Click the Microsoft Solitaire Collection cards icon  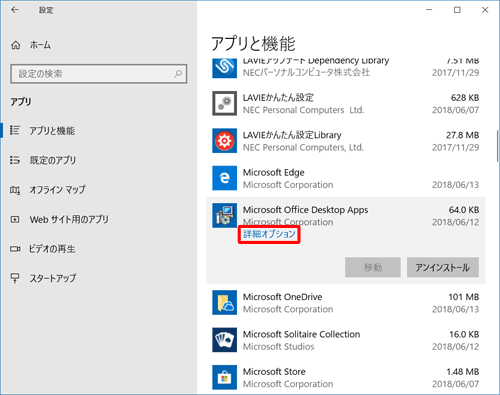tap(224, 340)
